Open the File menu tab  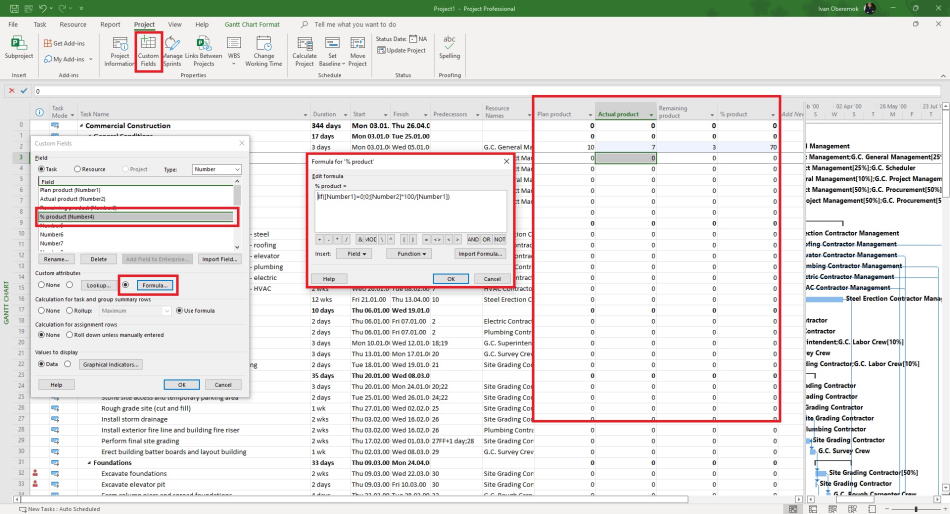[13, 24]
